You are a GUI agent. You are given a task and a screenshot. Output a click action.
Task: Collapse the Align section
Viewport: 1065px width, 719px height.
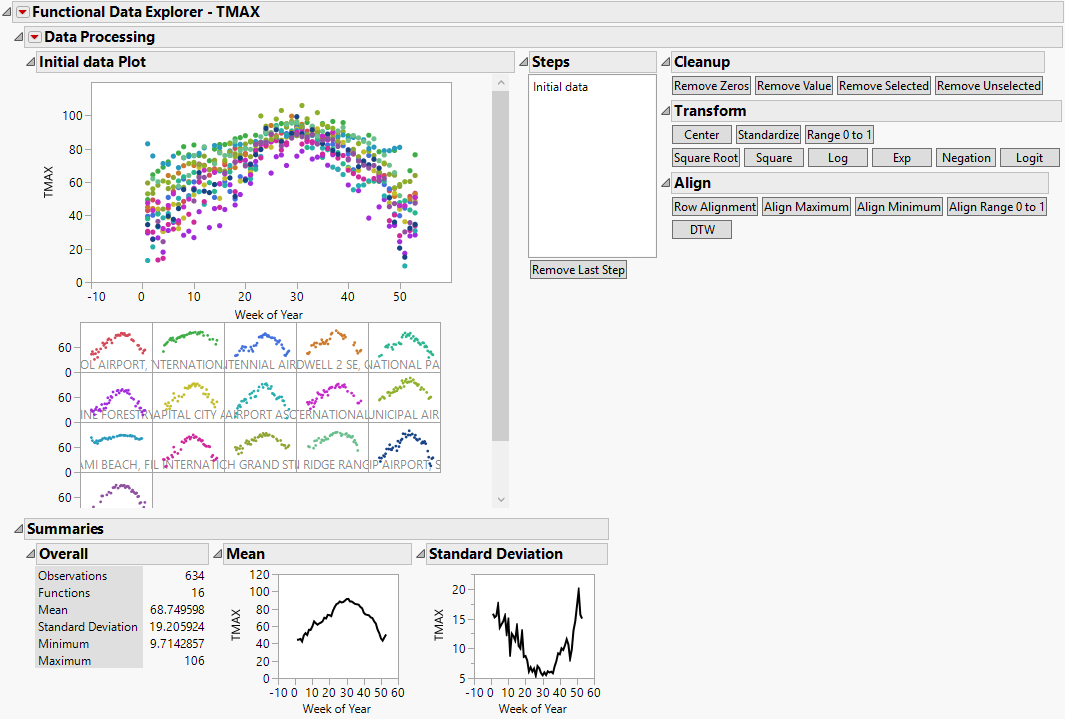pos(665,183)
